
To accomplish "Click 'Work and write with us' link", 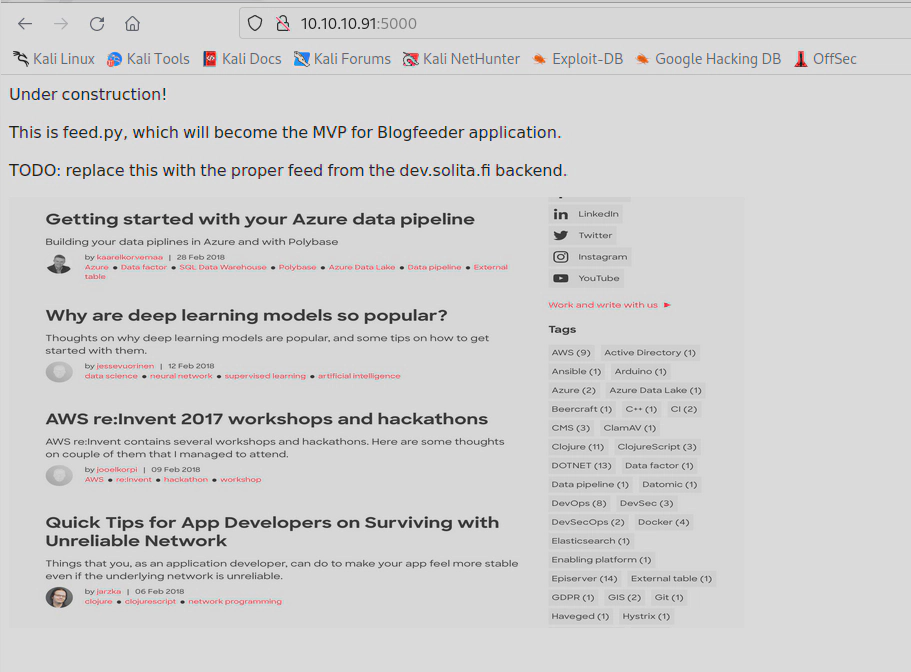I will tap(604, 305).
